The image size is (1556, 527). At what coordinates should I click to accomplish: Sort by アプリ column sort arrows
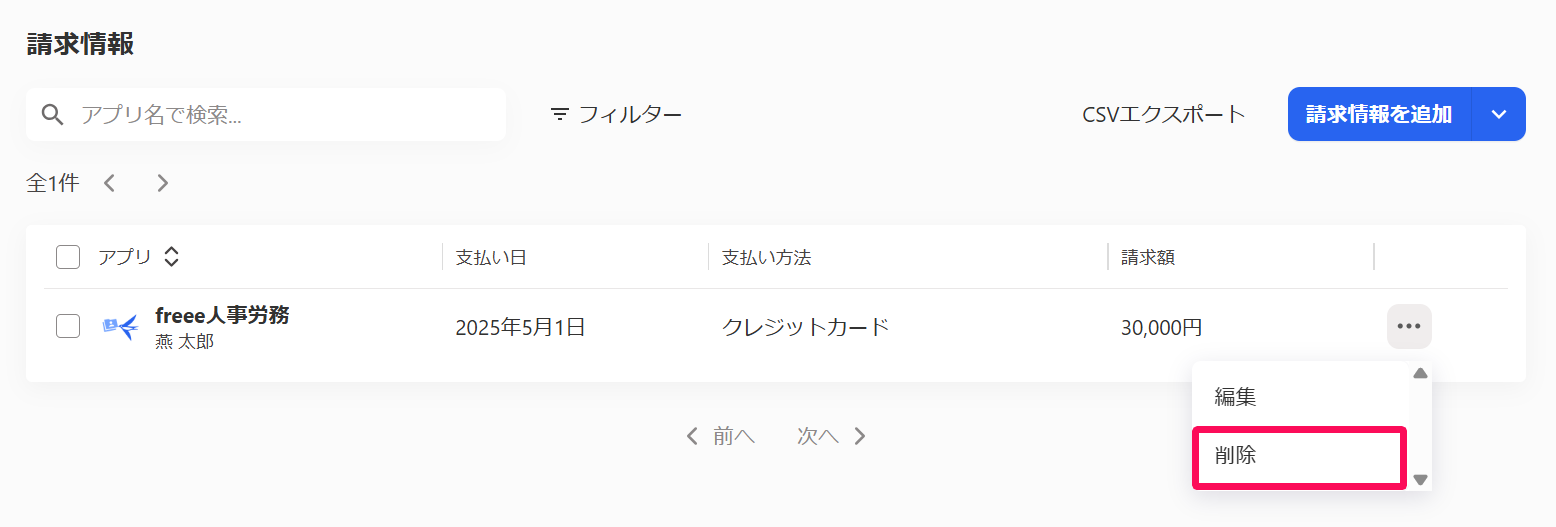click(x=171, y=257)
